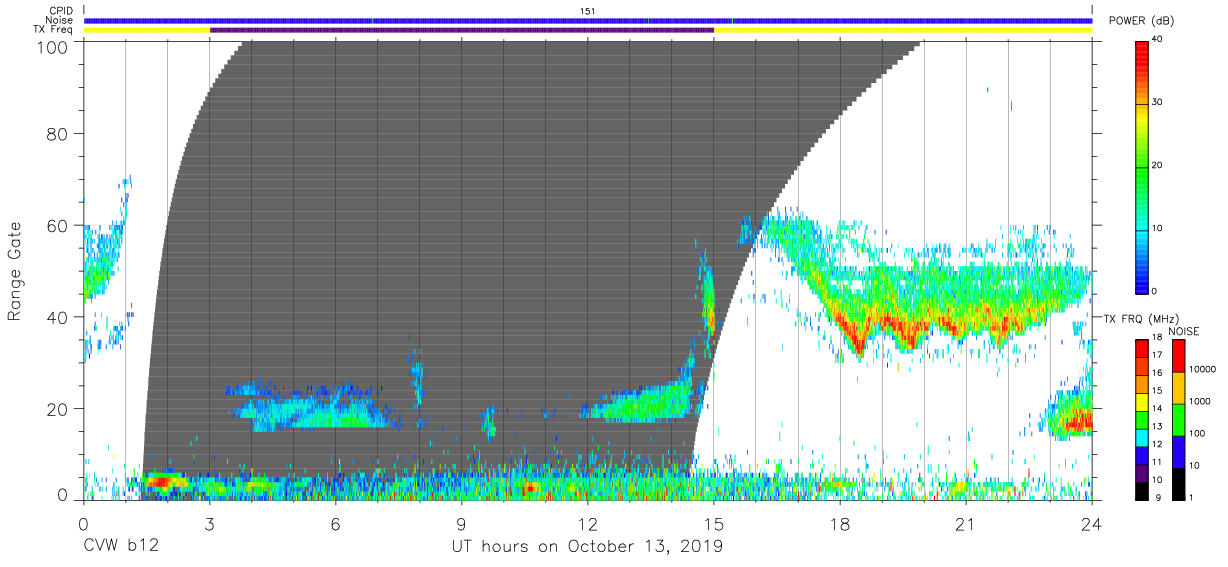Click the noise scale value '100'
Image resolution: width=1228 pixels, height=567 pixels.
[1198, 433]
